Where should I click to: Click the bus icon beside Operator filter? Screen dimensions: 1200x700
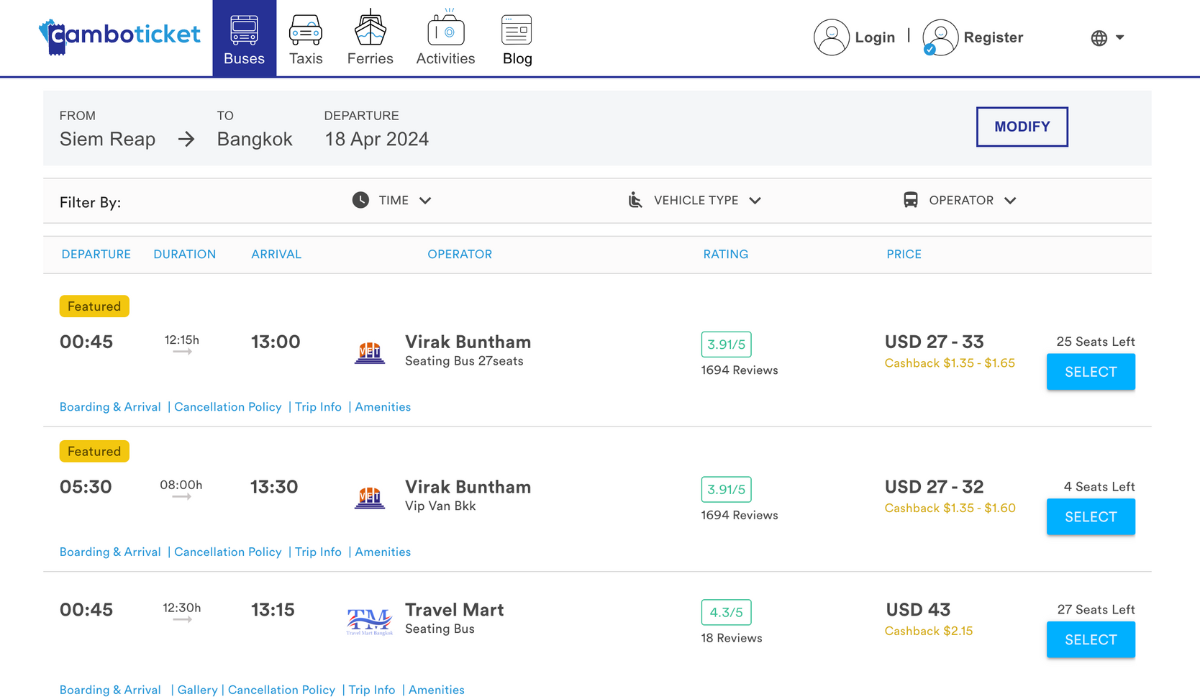[910, 200]
